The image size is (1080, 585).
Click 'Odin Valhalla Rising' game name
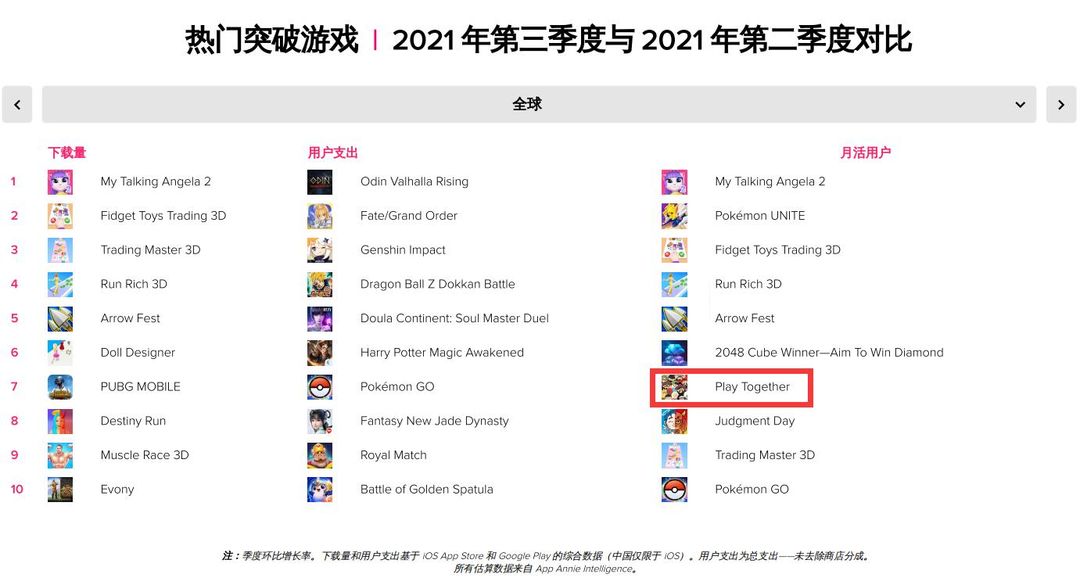coord(414,182)
